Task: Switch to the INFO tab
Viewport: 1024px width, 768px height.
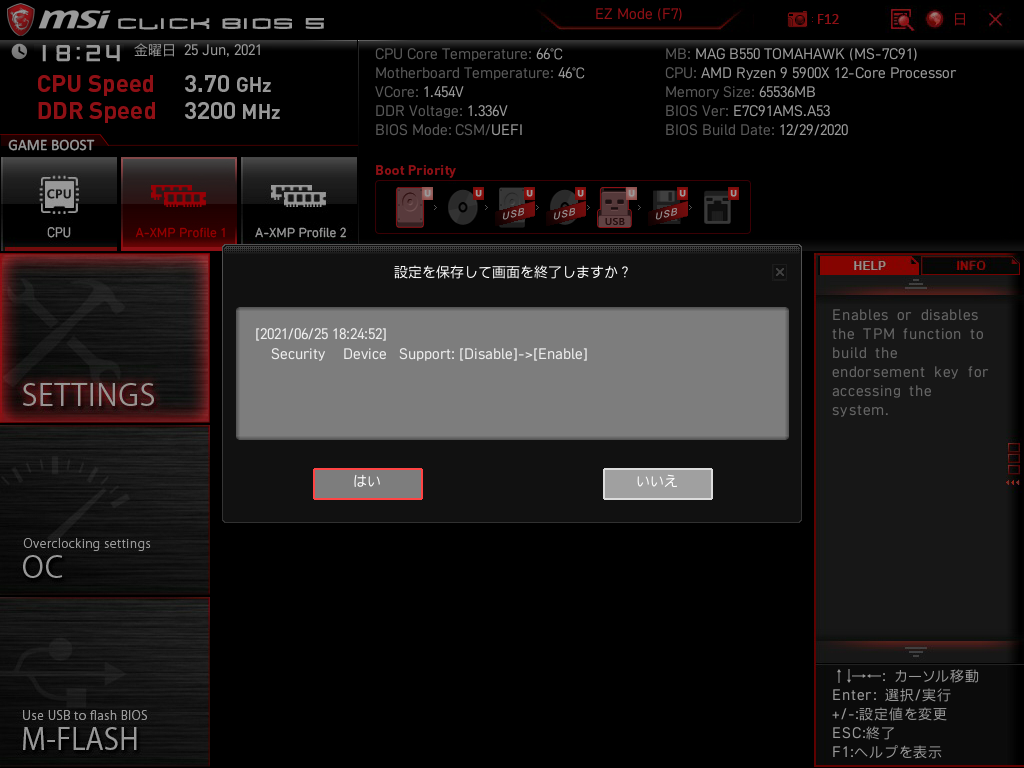Action: pyautogui.click(x=970, y=265)
